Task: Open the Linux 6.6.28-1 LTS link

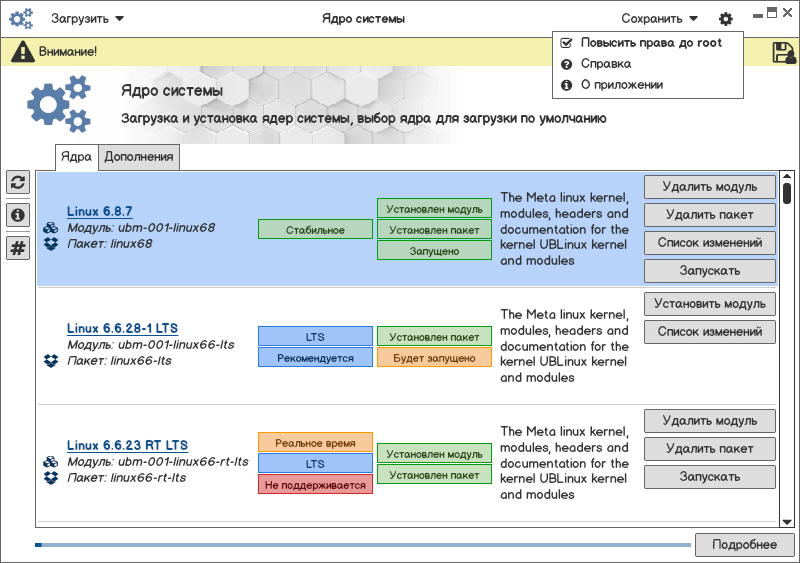Action: [122, 328]
